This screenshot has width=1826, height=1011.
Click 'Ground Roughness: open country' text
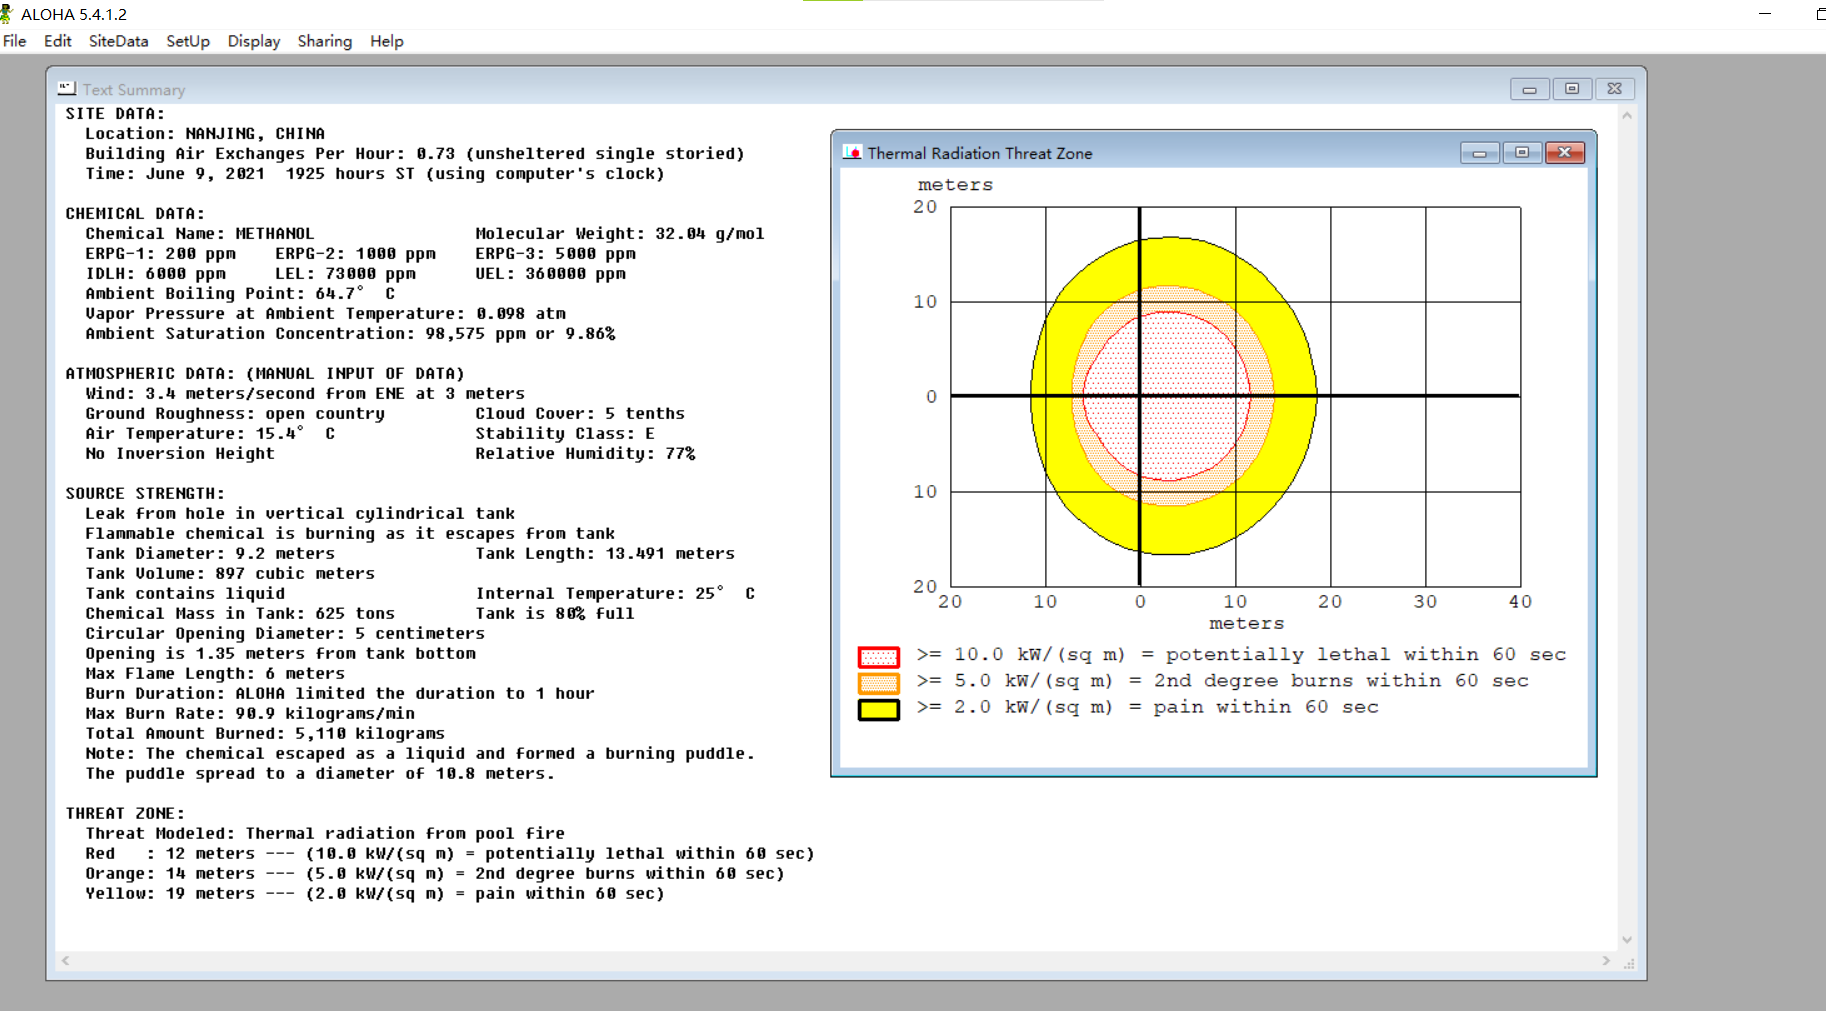(x=235, y=414)
